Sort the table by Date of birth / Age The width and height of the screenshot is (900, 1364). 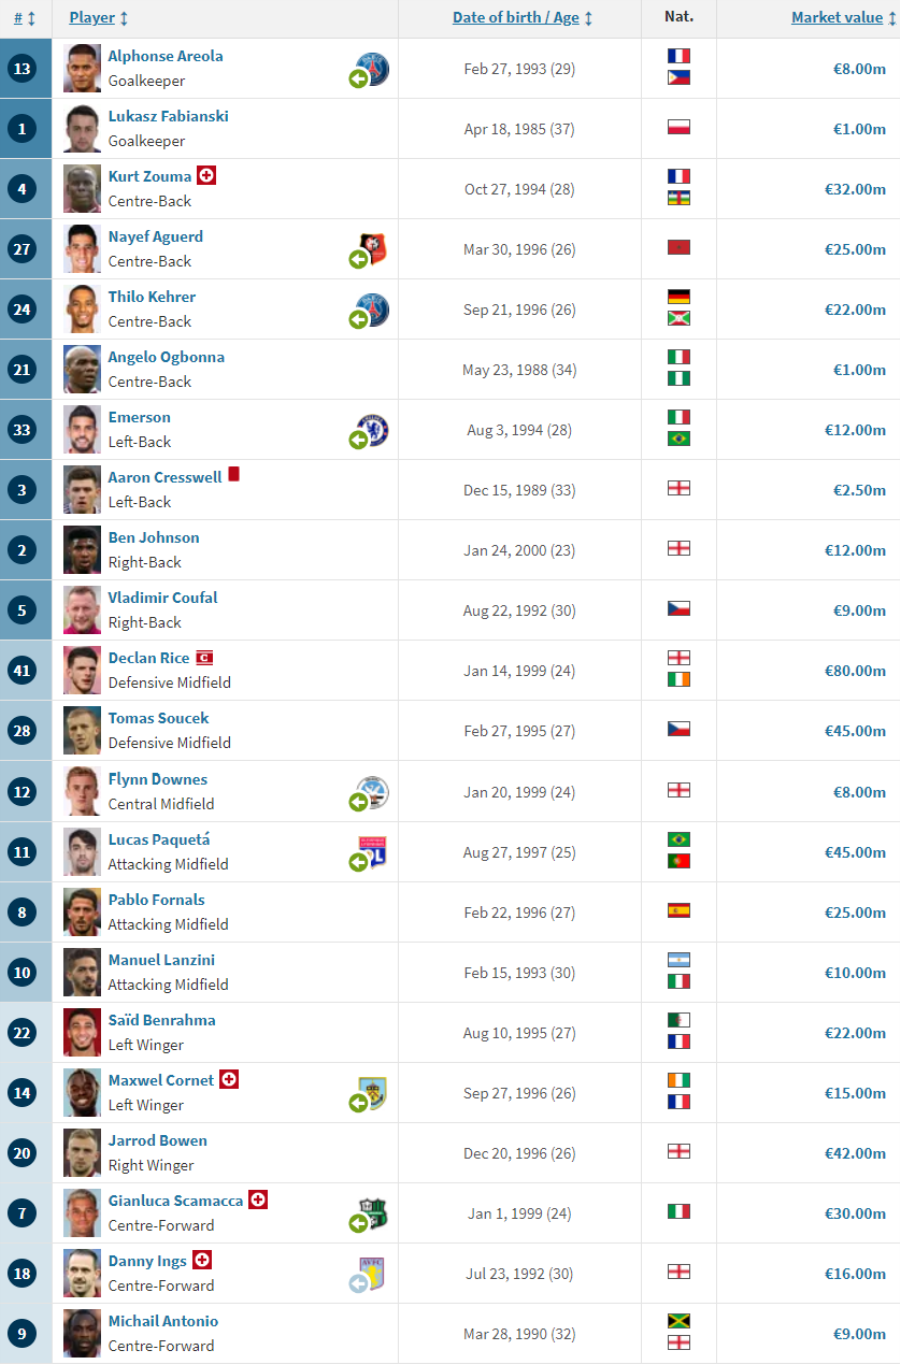point(515,17)
